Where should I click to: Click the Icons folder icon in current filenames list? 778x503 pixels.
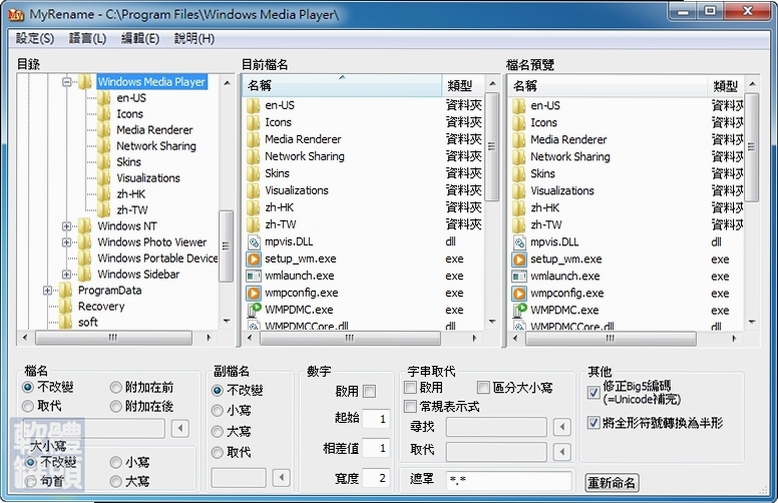(x=254, y=122)
